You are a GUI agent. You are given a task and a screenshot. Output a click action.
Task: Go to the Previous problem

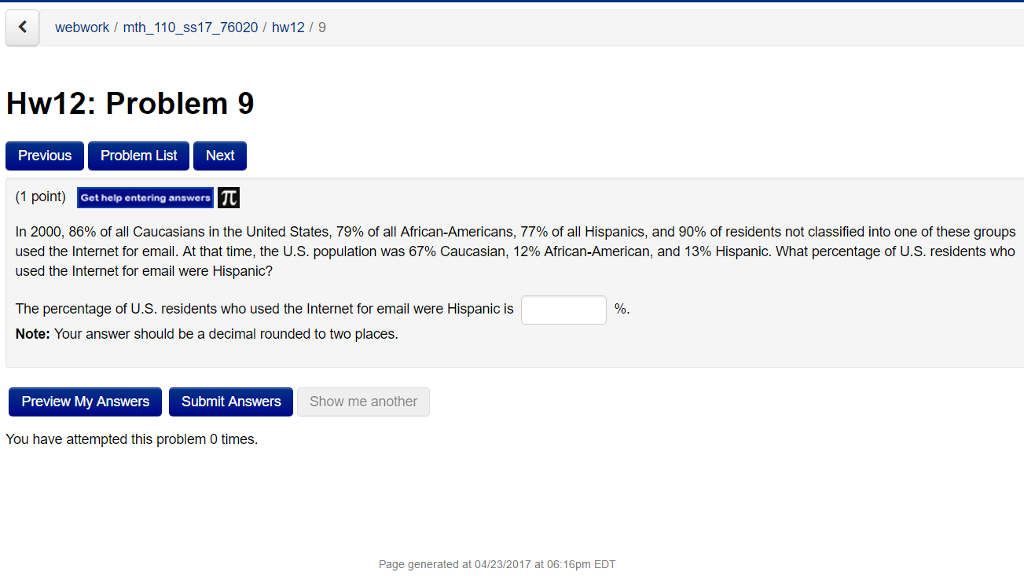44,155
